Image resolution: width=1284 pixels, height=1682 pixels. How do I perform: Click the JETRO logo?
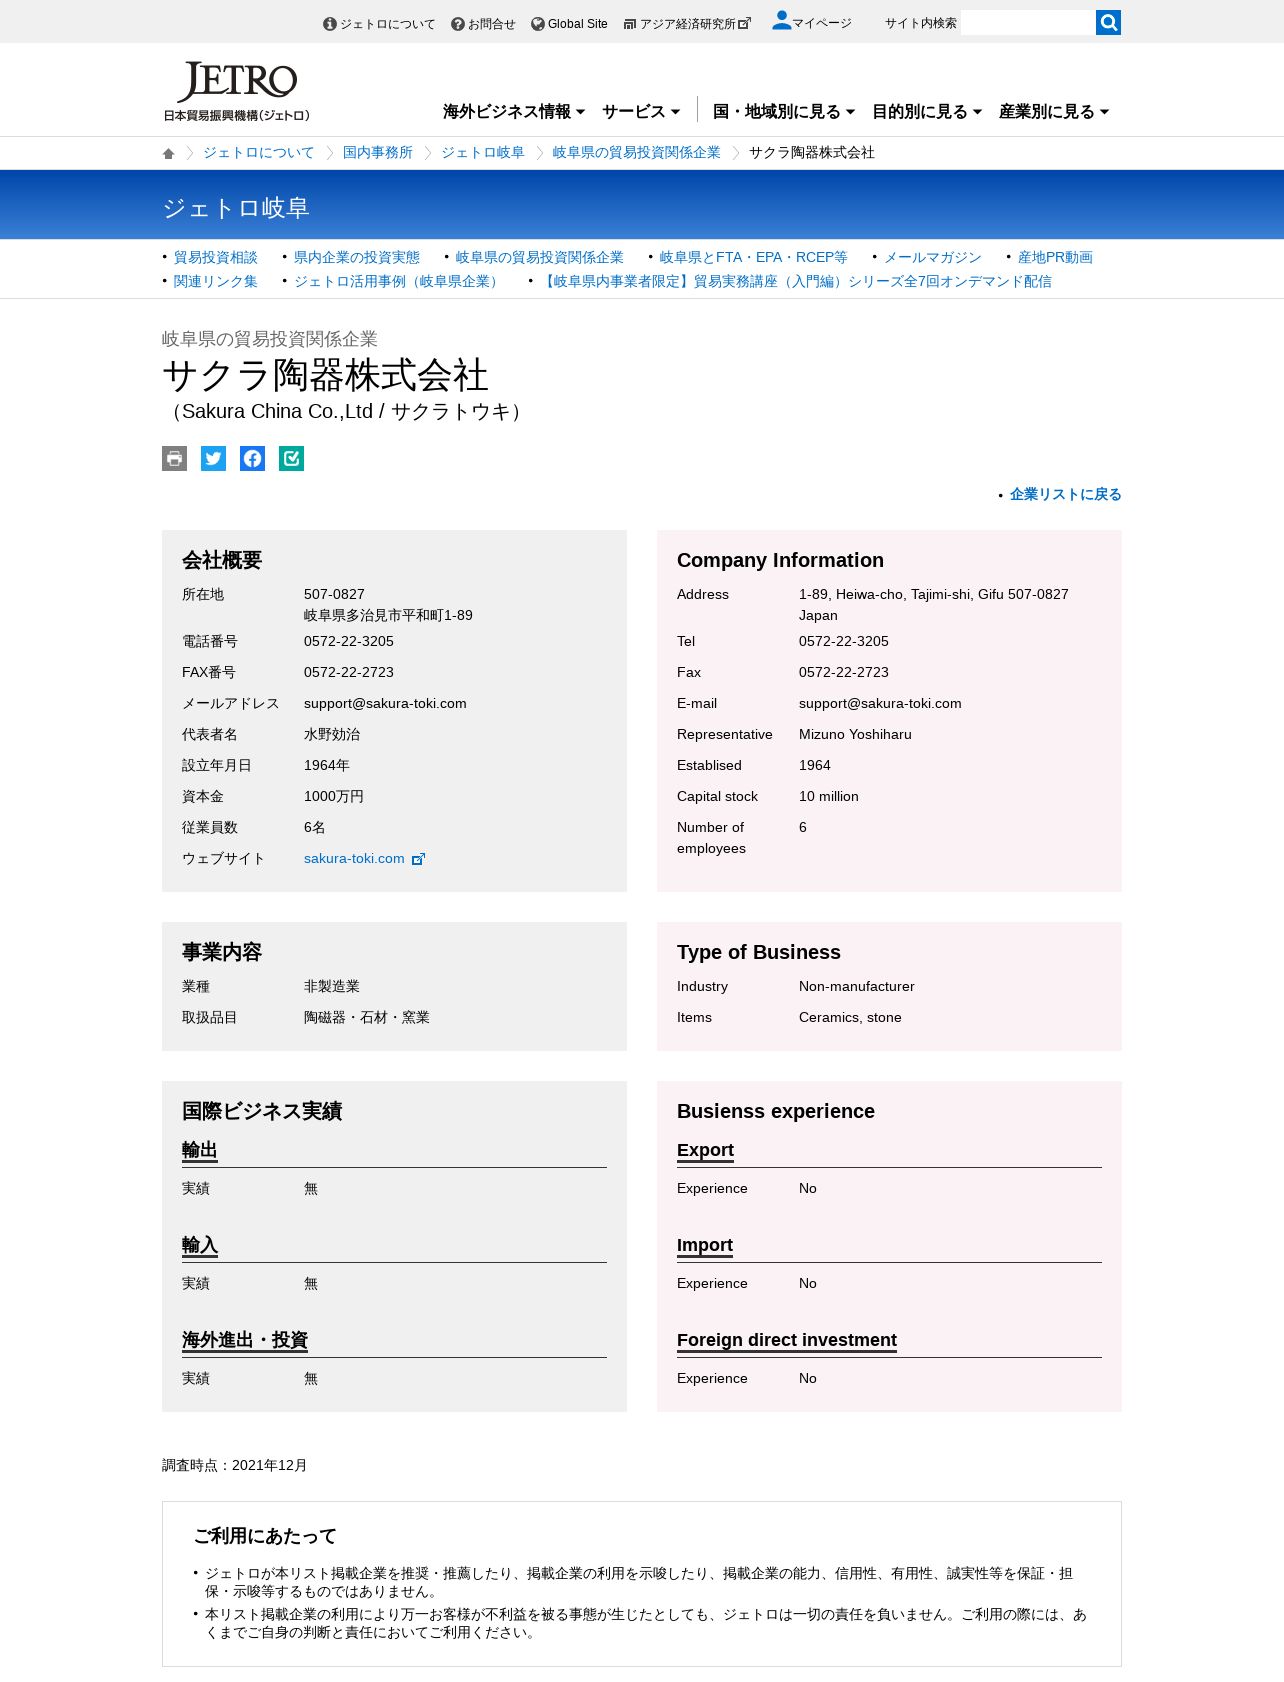click(x=237, y=91)
